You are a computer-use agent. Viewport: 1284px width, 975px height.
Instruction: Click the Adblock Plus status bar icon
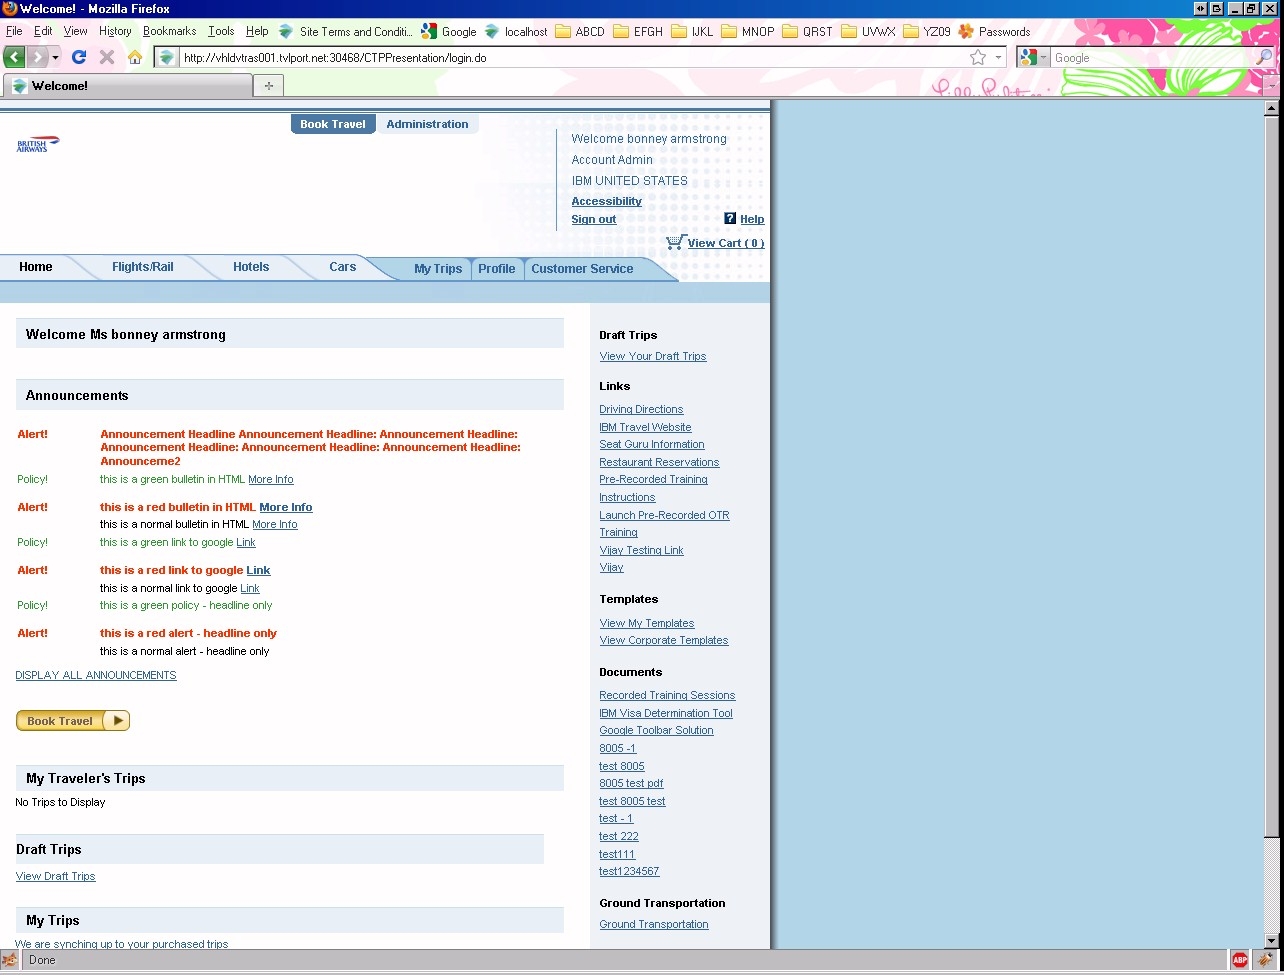pos(1240,960)
